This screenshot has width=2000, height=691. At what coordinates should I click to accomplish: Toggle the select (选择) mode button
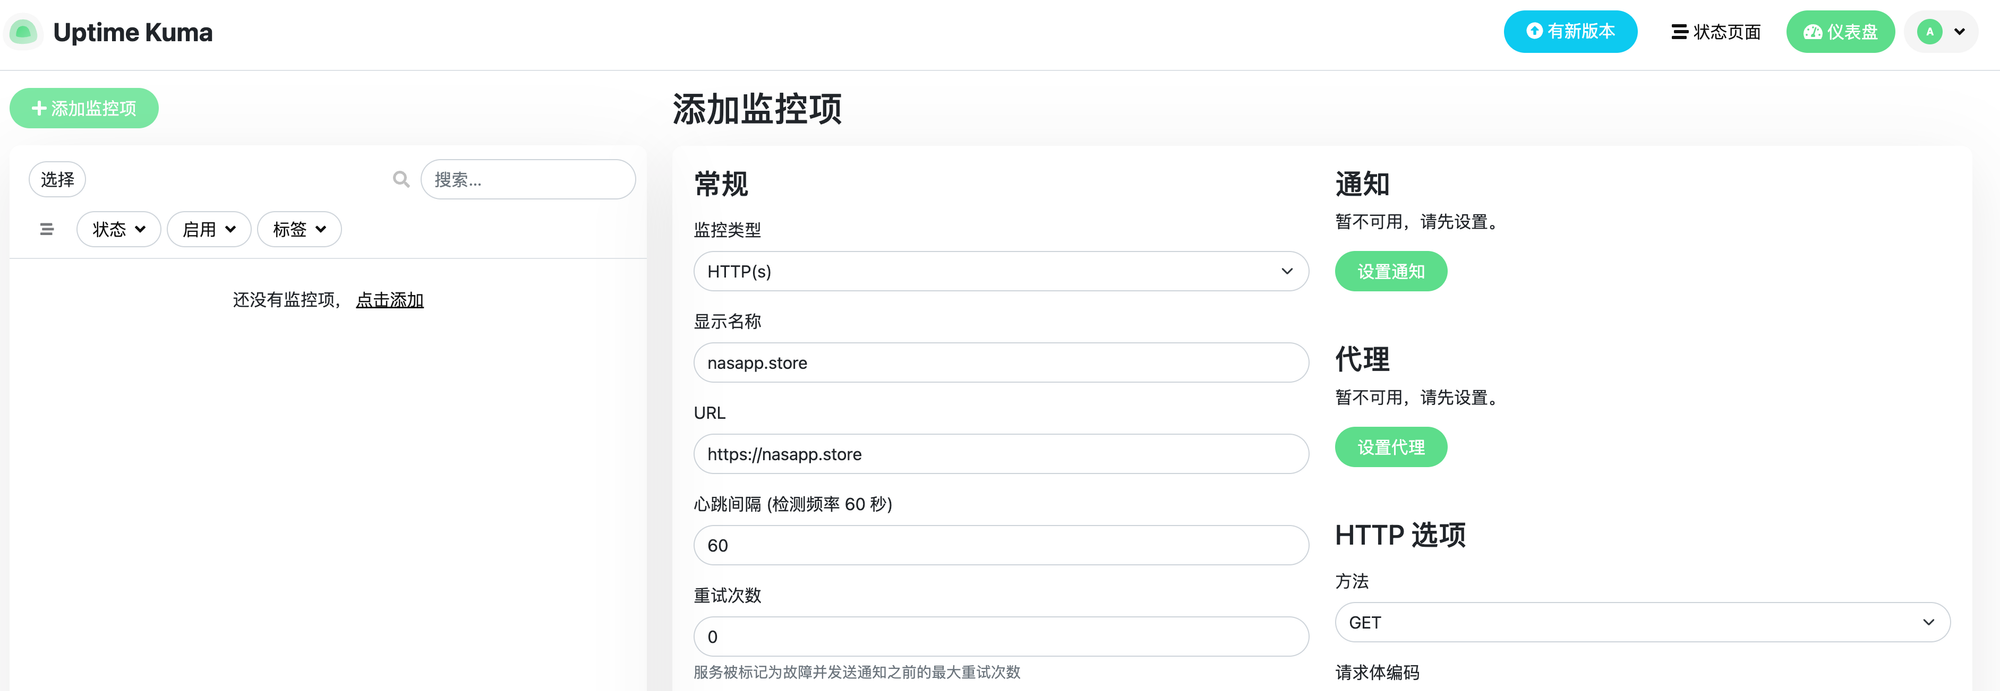(57, 180)
